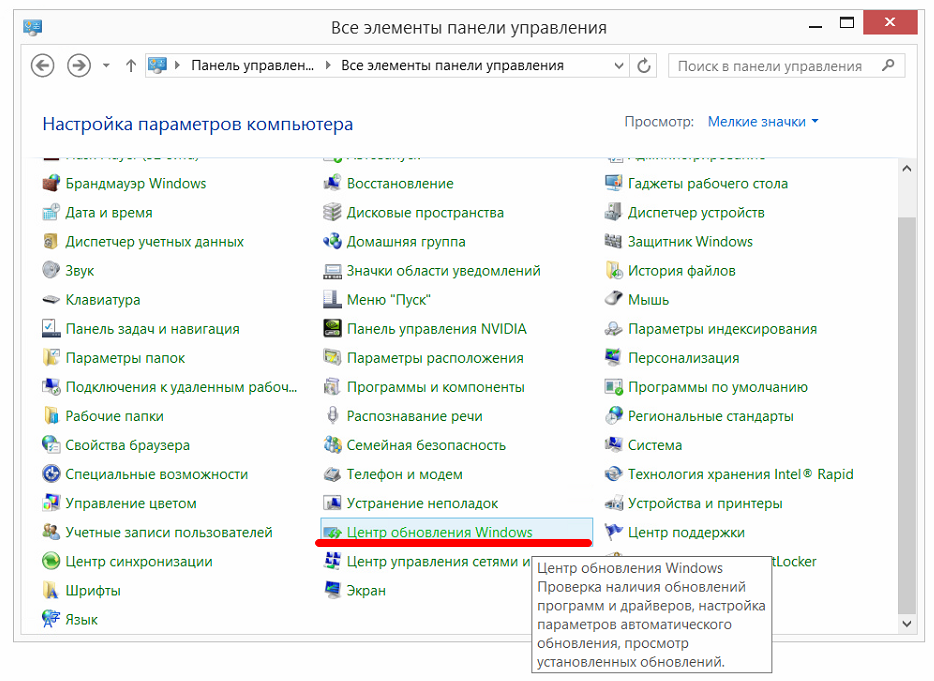Click the Брандмауэр Windows firewall icon
The width and height of the screenshot is (934, 681).
(x=52, y=184)
